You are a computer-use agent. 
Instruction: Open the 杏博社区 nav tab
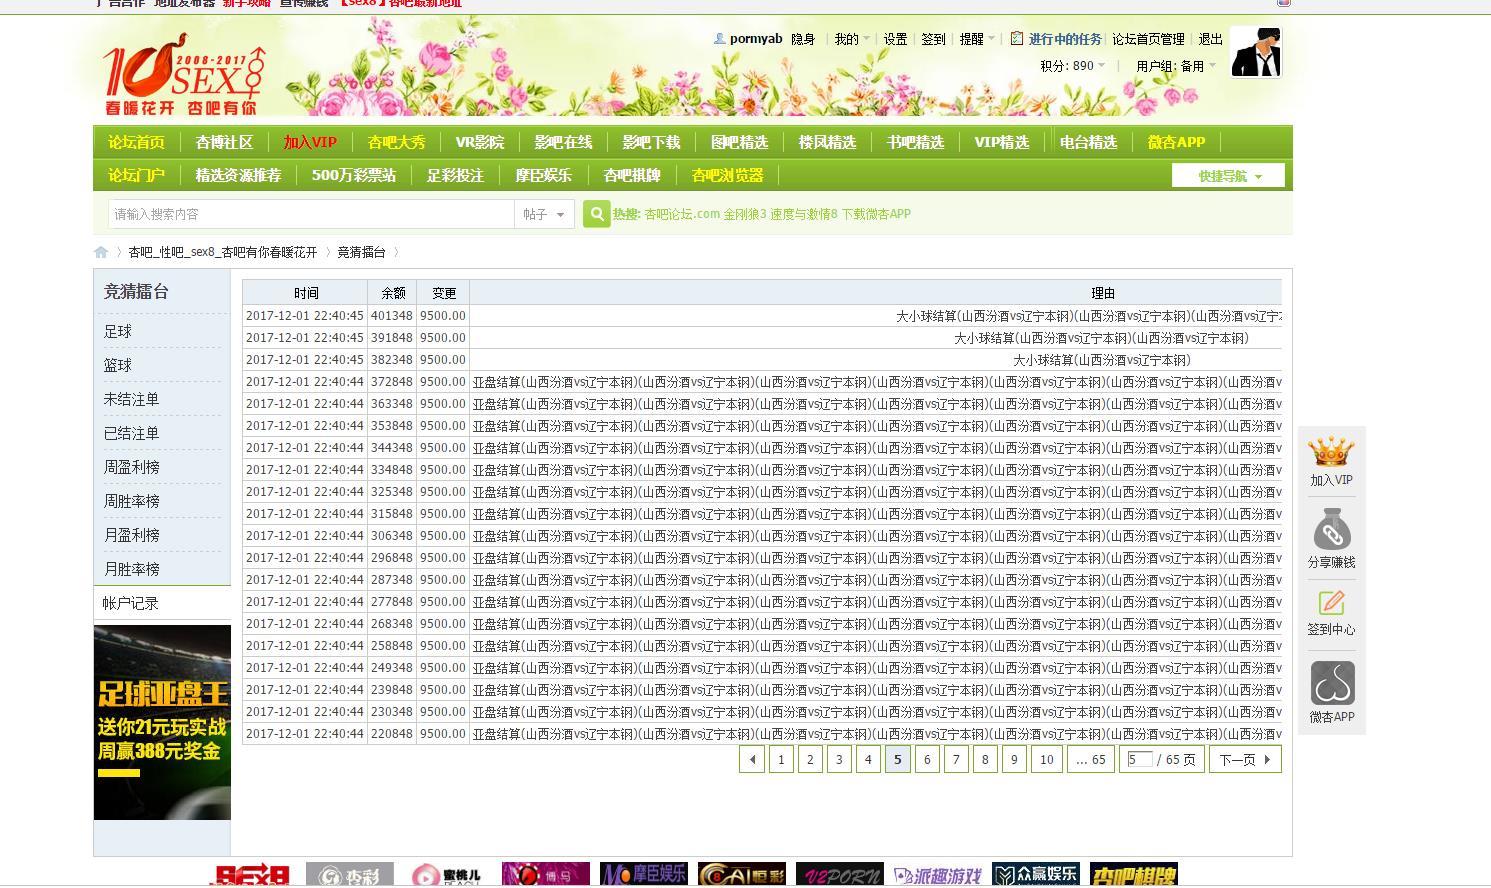coord(224,142)
